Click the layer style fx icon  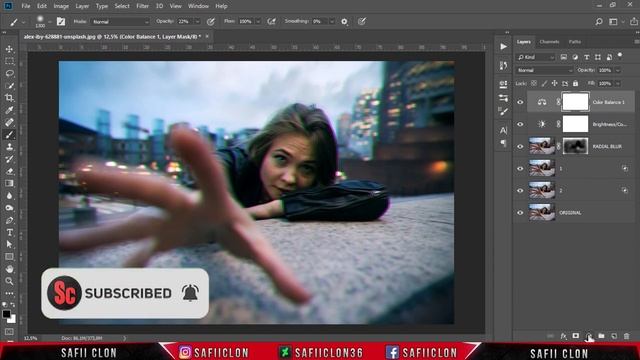563,336
